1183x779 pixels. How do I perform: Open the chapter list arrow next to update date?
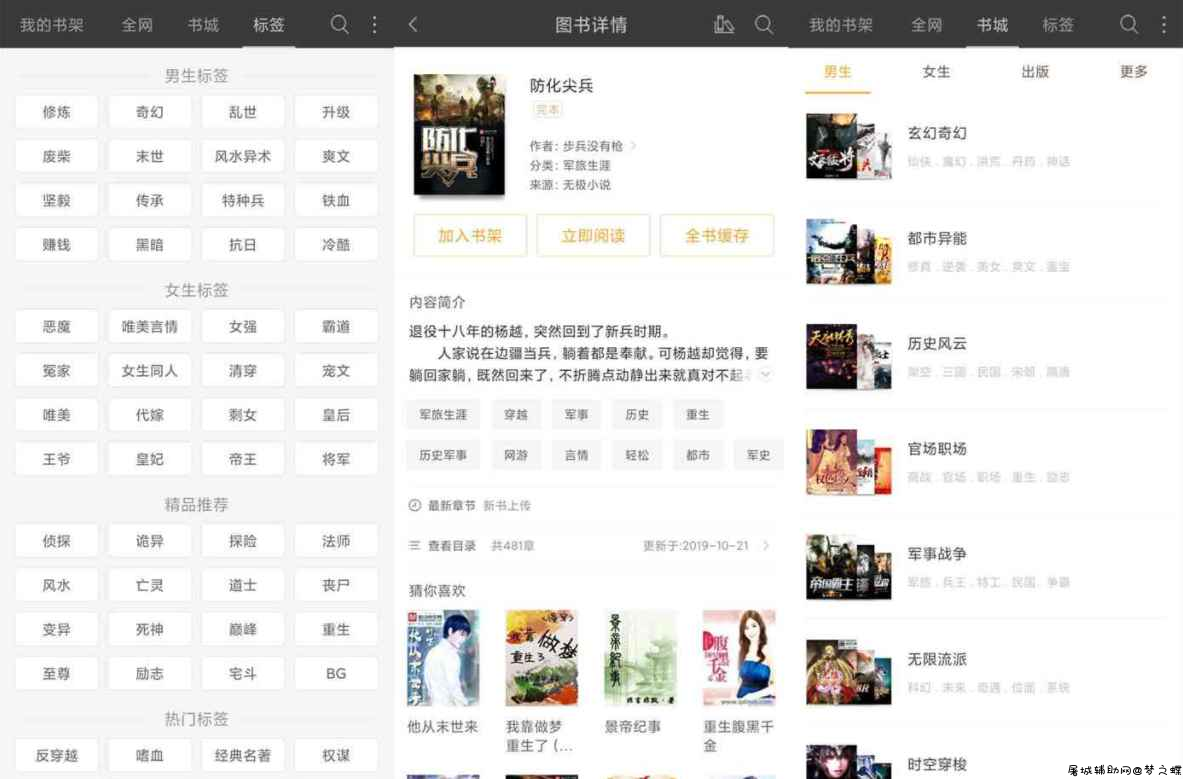coord(767,545)
